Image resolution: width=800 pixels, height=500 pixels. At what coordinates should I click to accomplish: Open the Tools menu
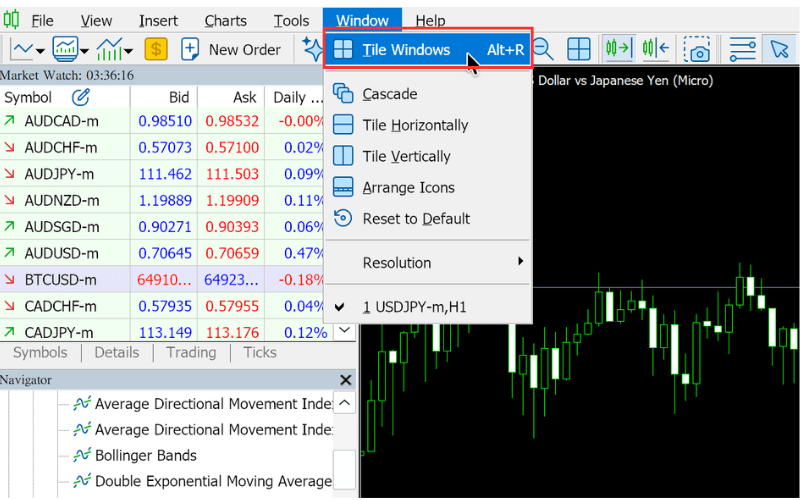coord(291,20)
